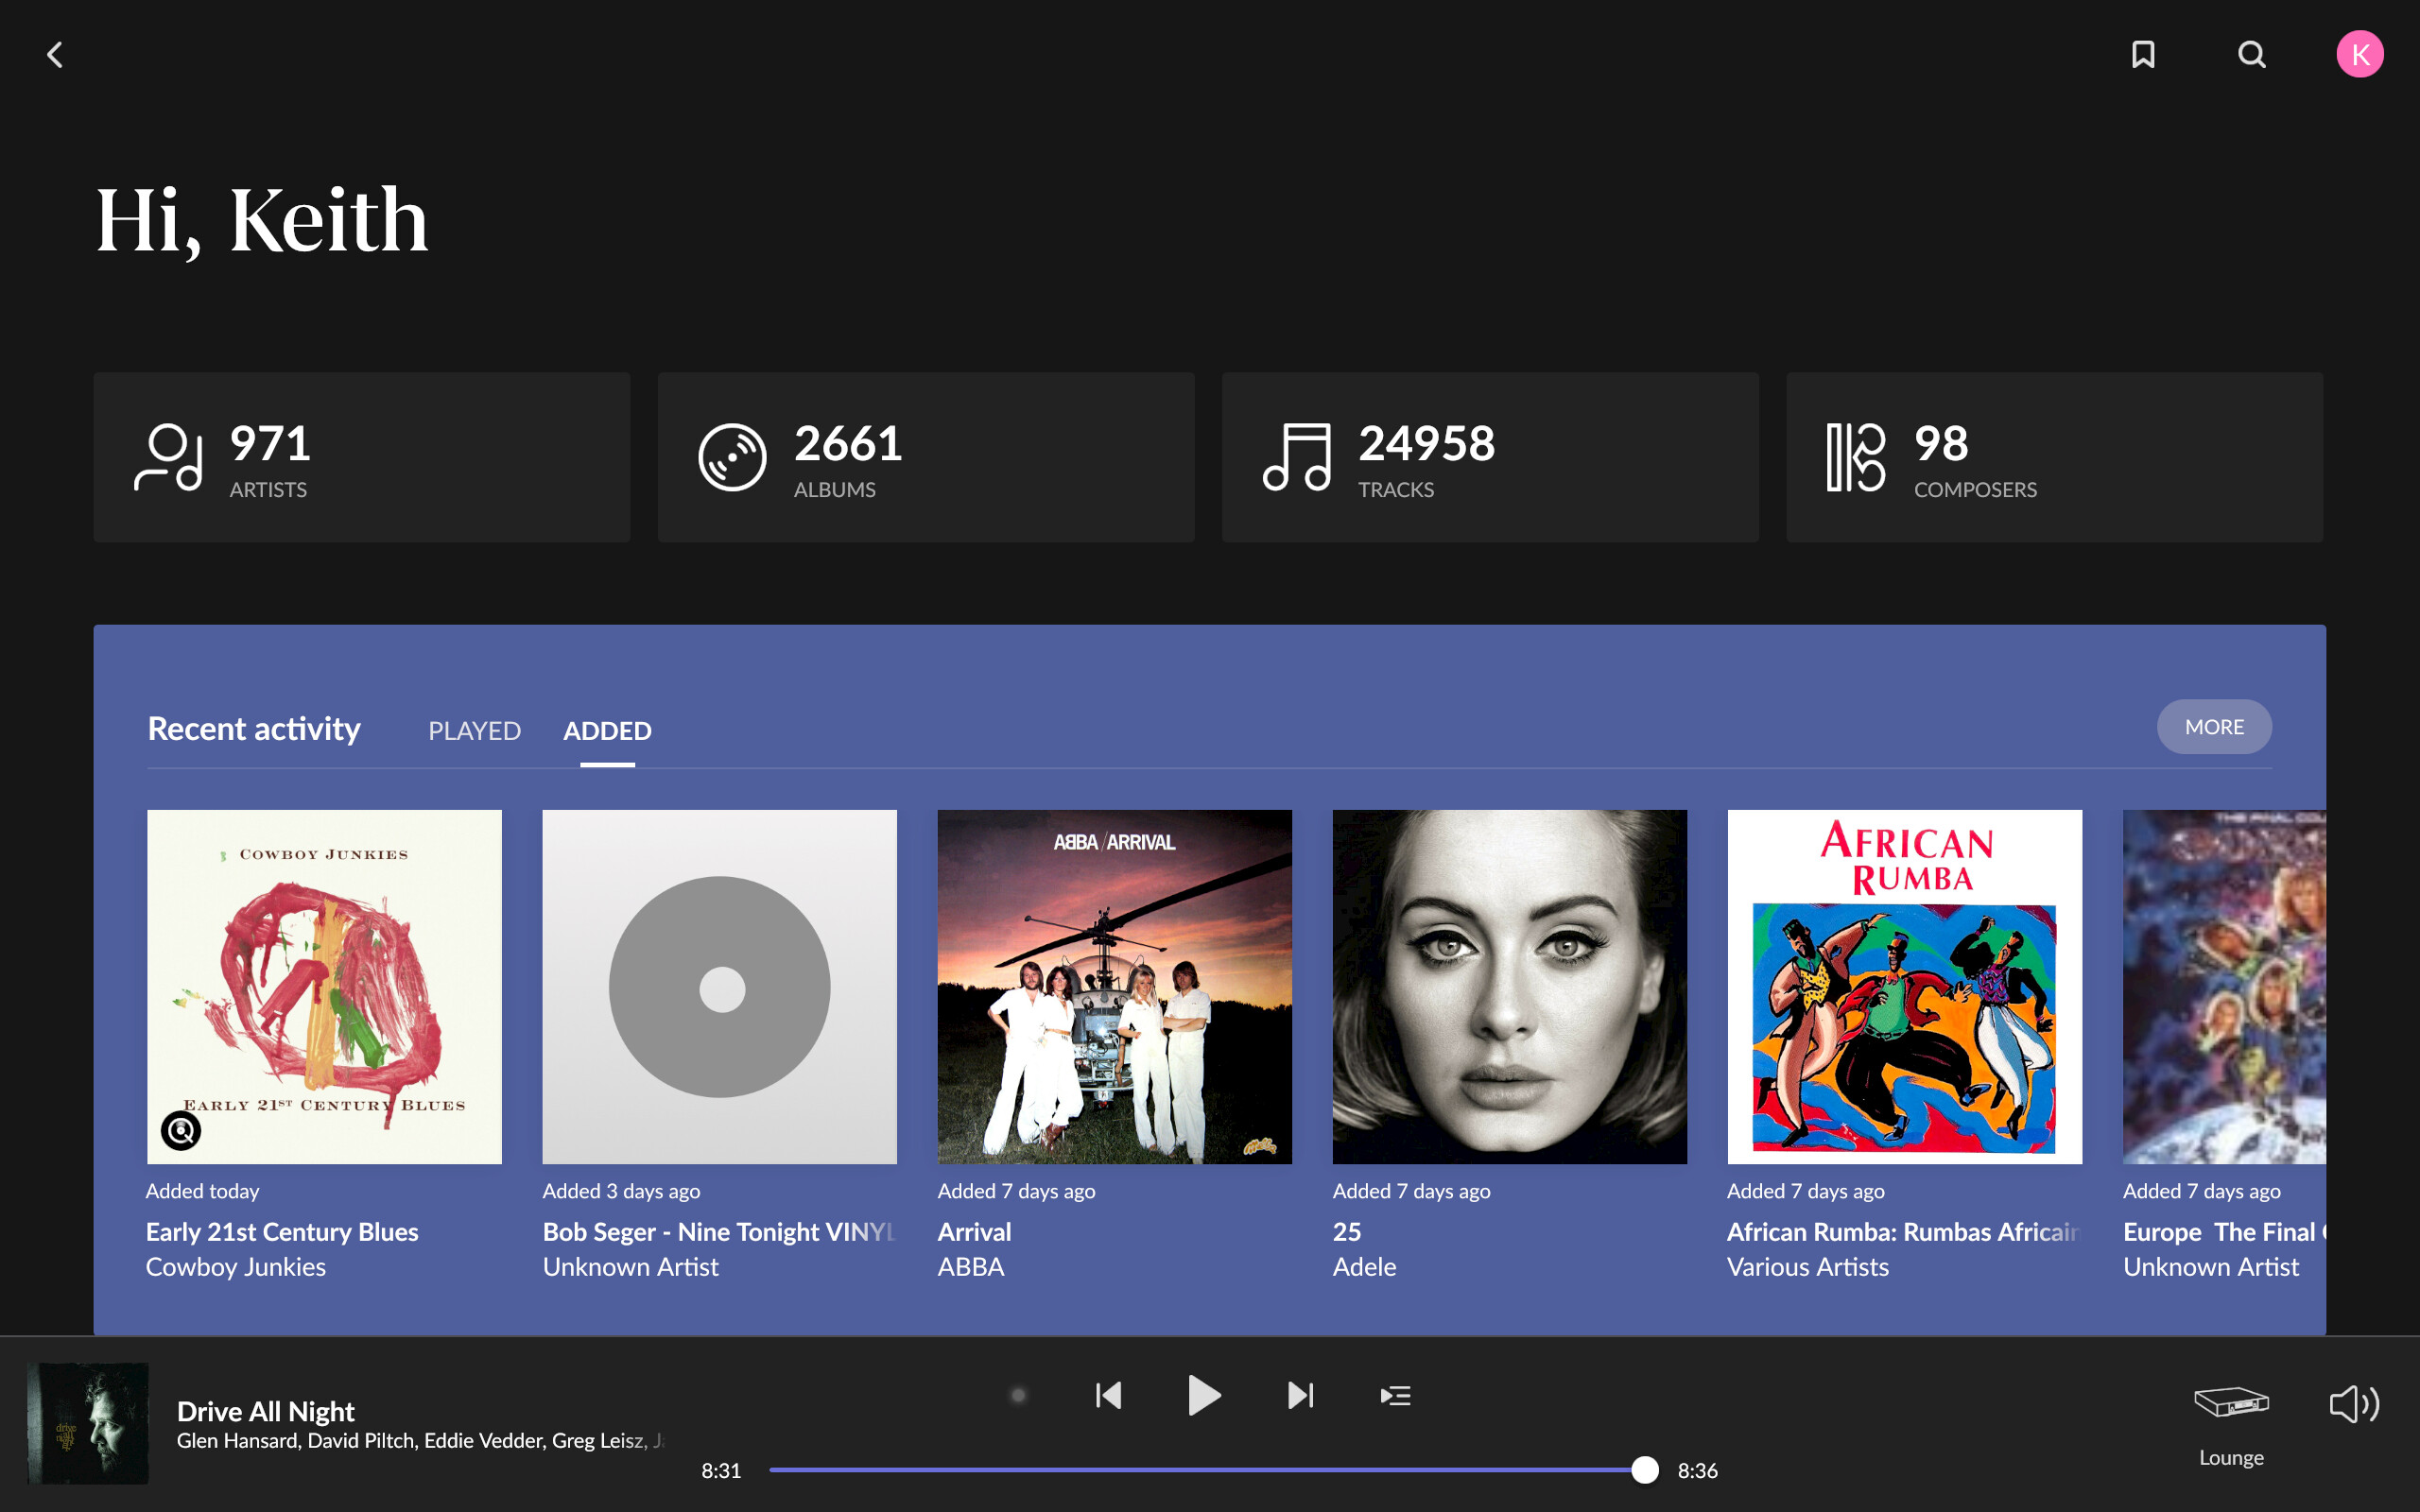Click the More button in Recent activity
The height and width of the screenshot is (1512, 2420).
click(2214, 727)
